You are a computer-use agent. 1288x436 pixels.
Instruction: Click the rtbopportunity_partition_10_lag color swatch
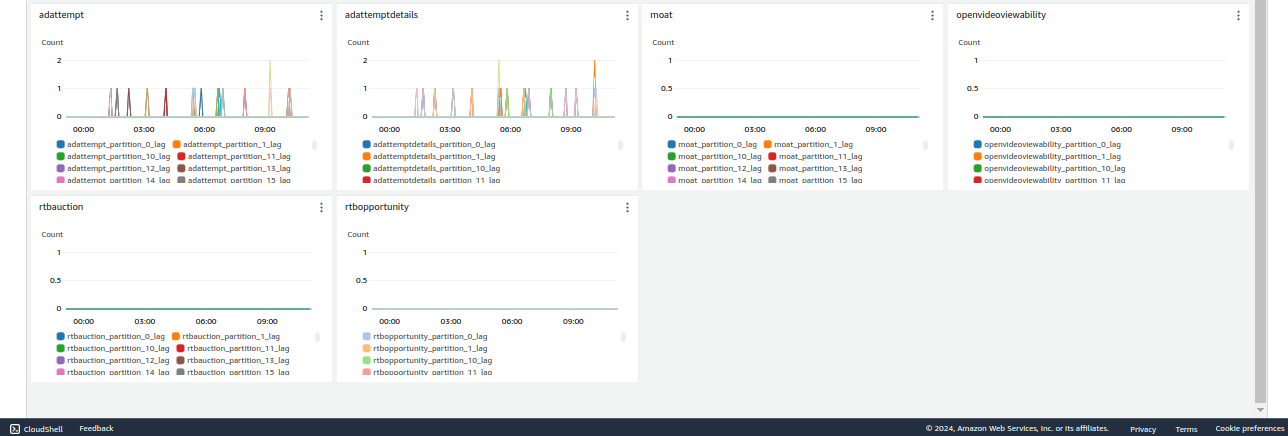(x=367, y=360)
